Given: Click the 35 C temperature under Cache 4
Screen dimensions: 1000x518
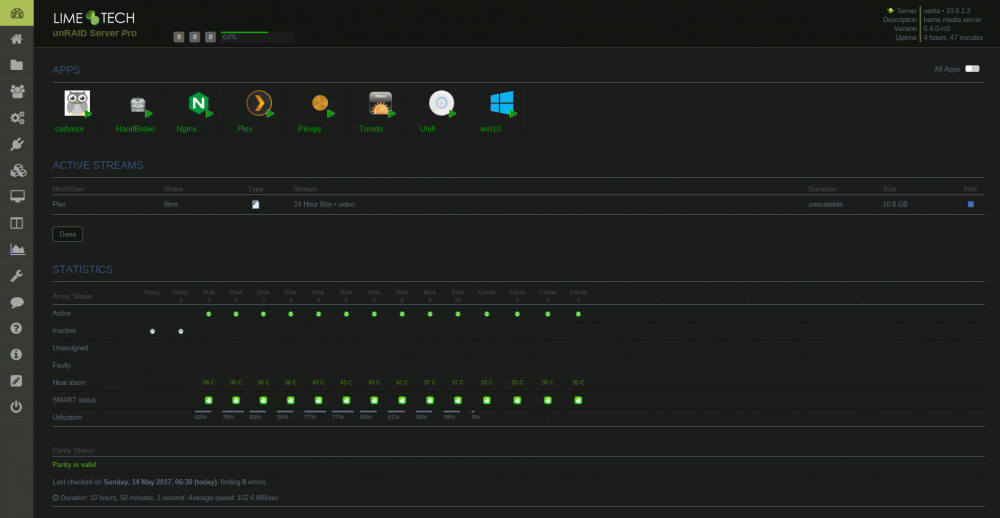Looking at the screenshot, I should [578, 383].
